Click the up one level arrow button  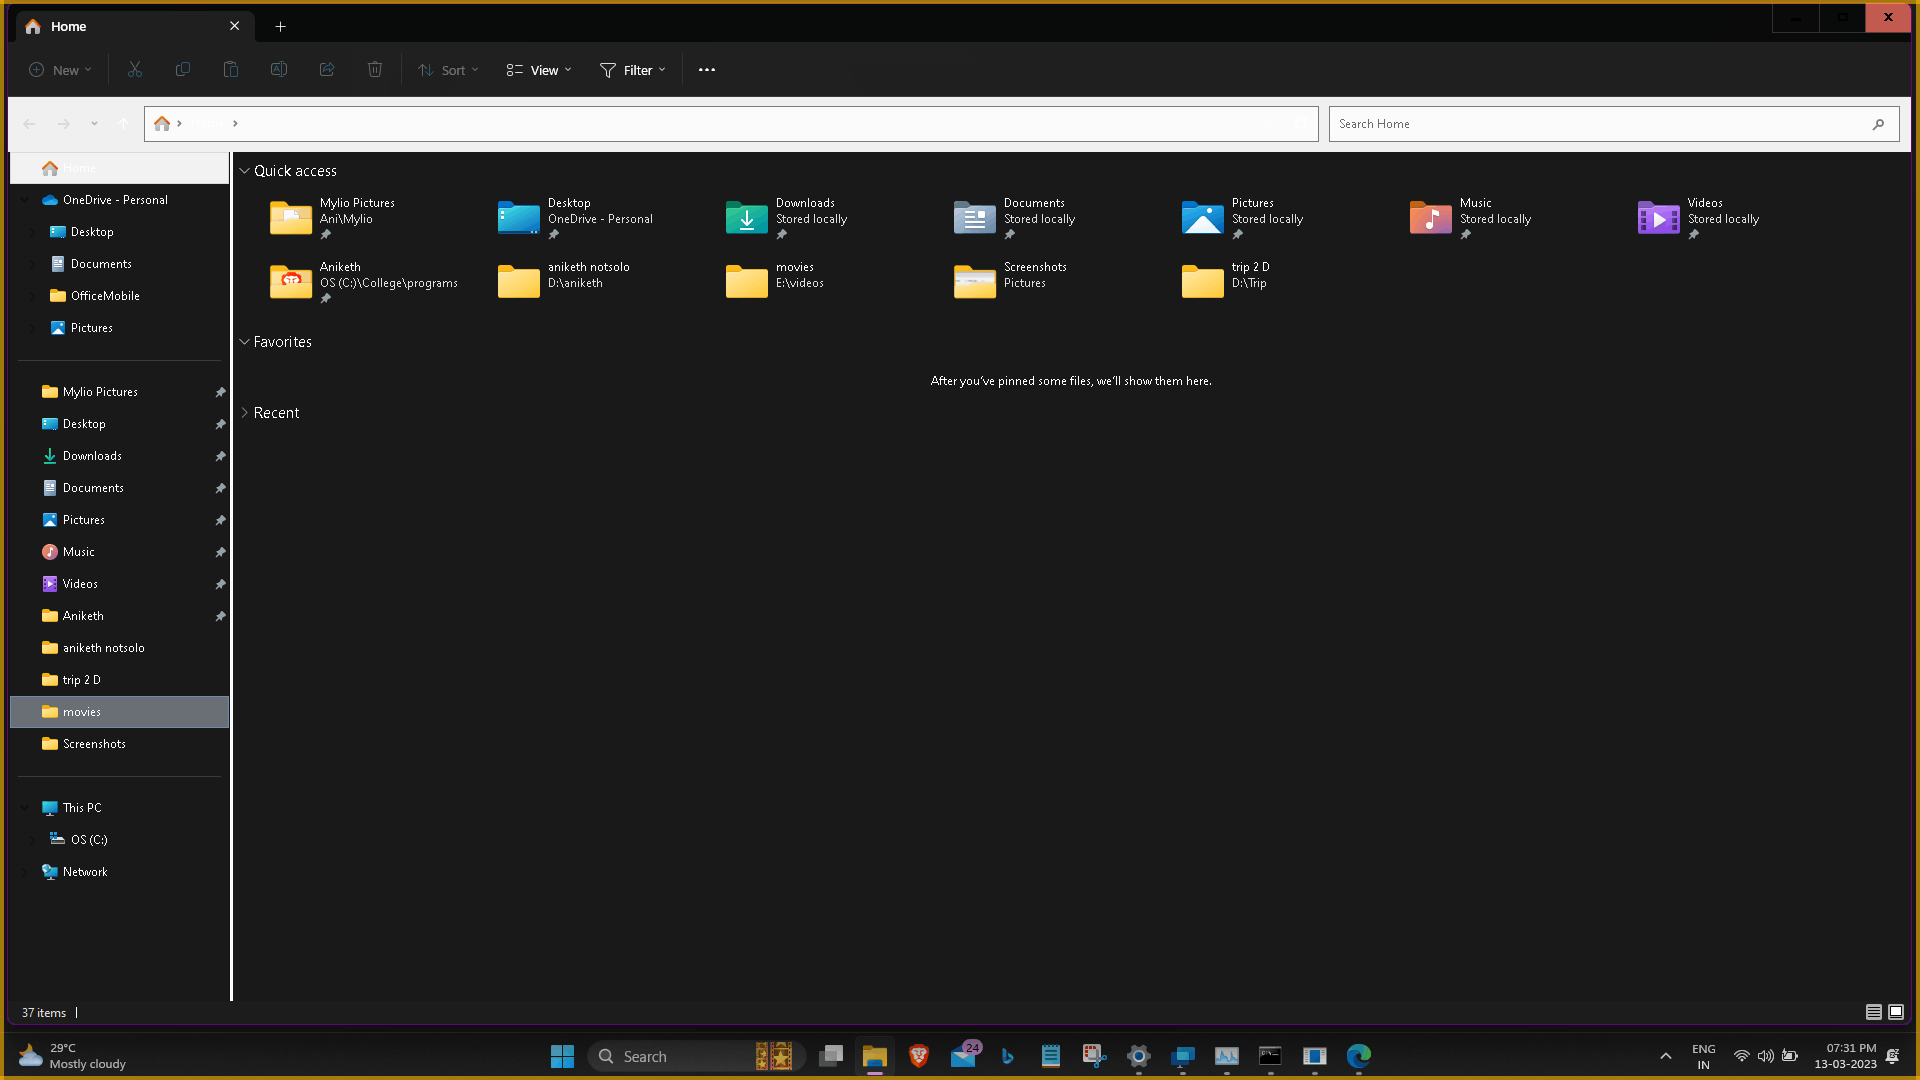click(x=123, y=123)
